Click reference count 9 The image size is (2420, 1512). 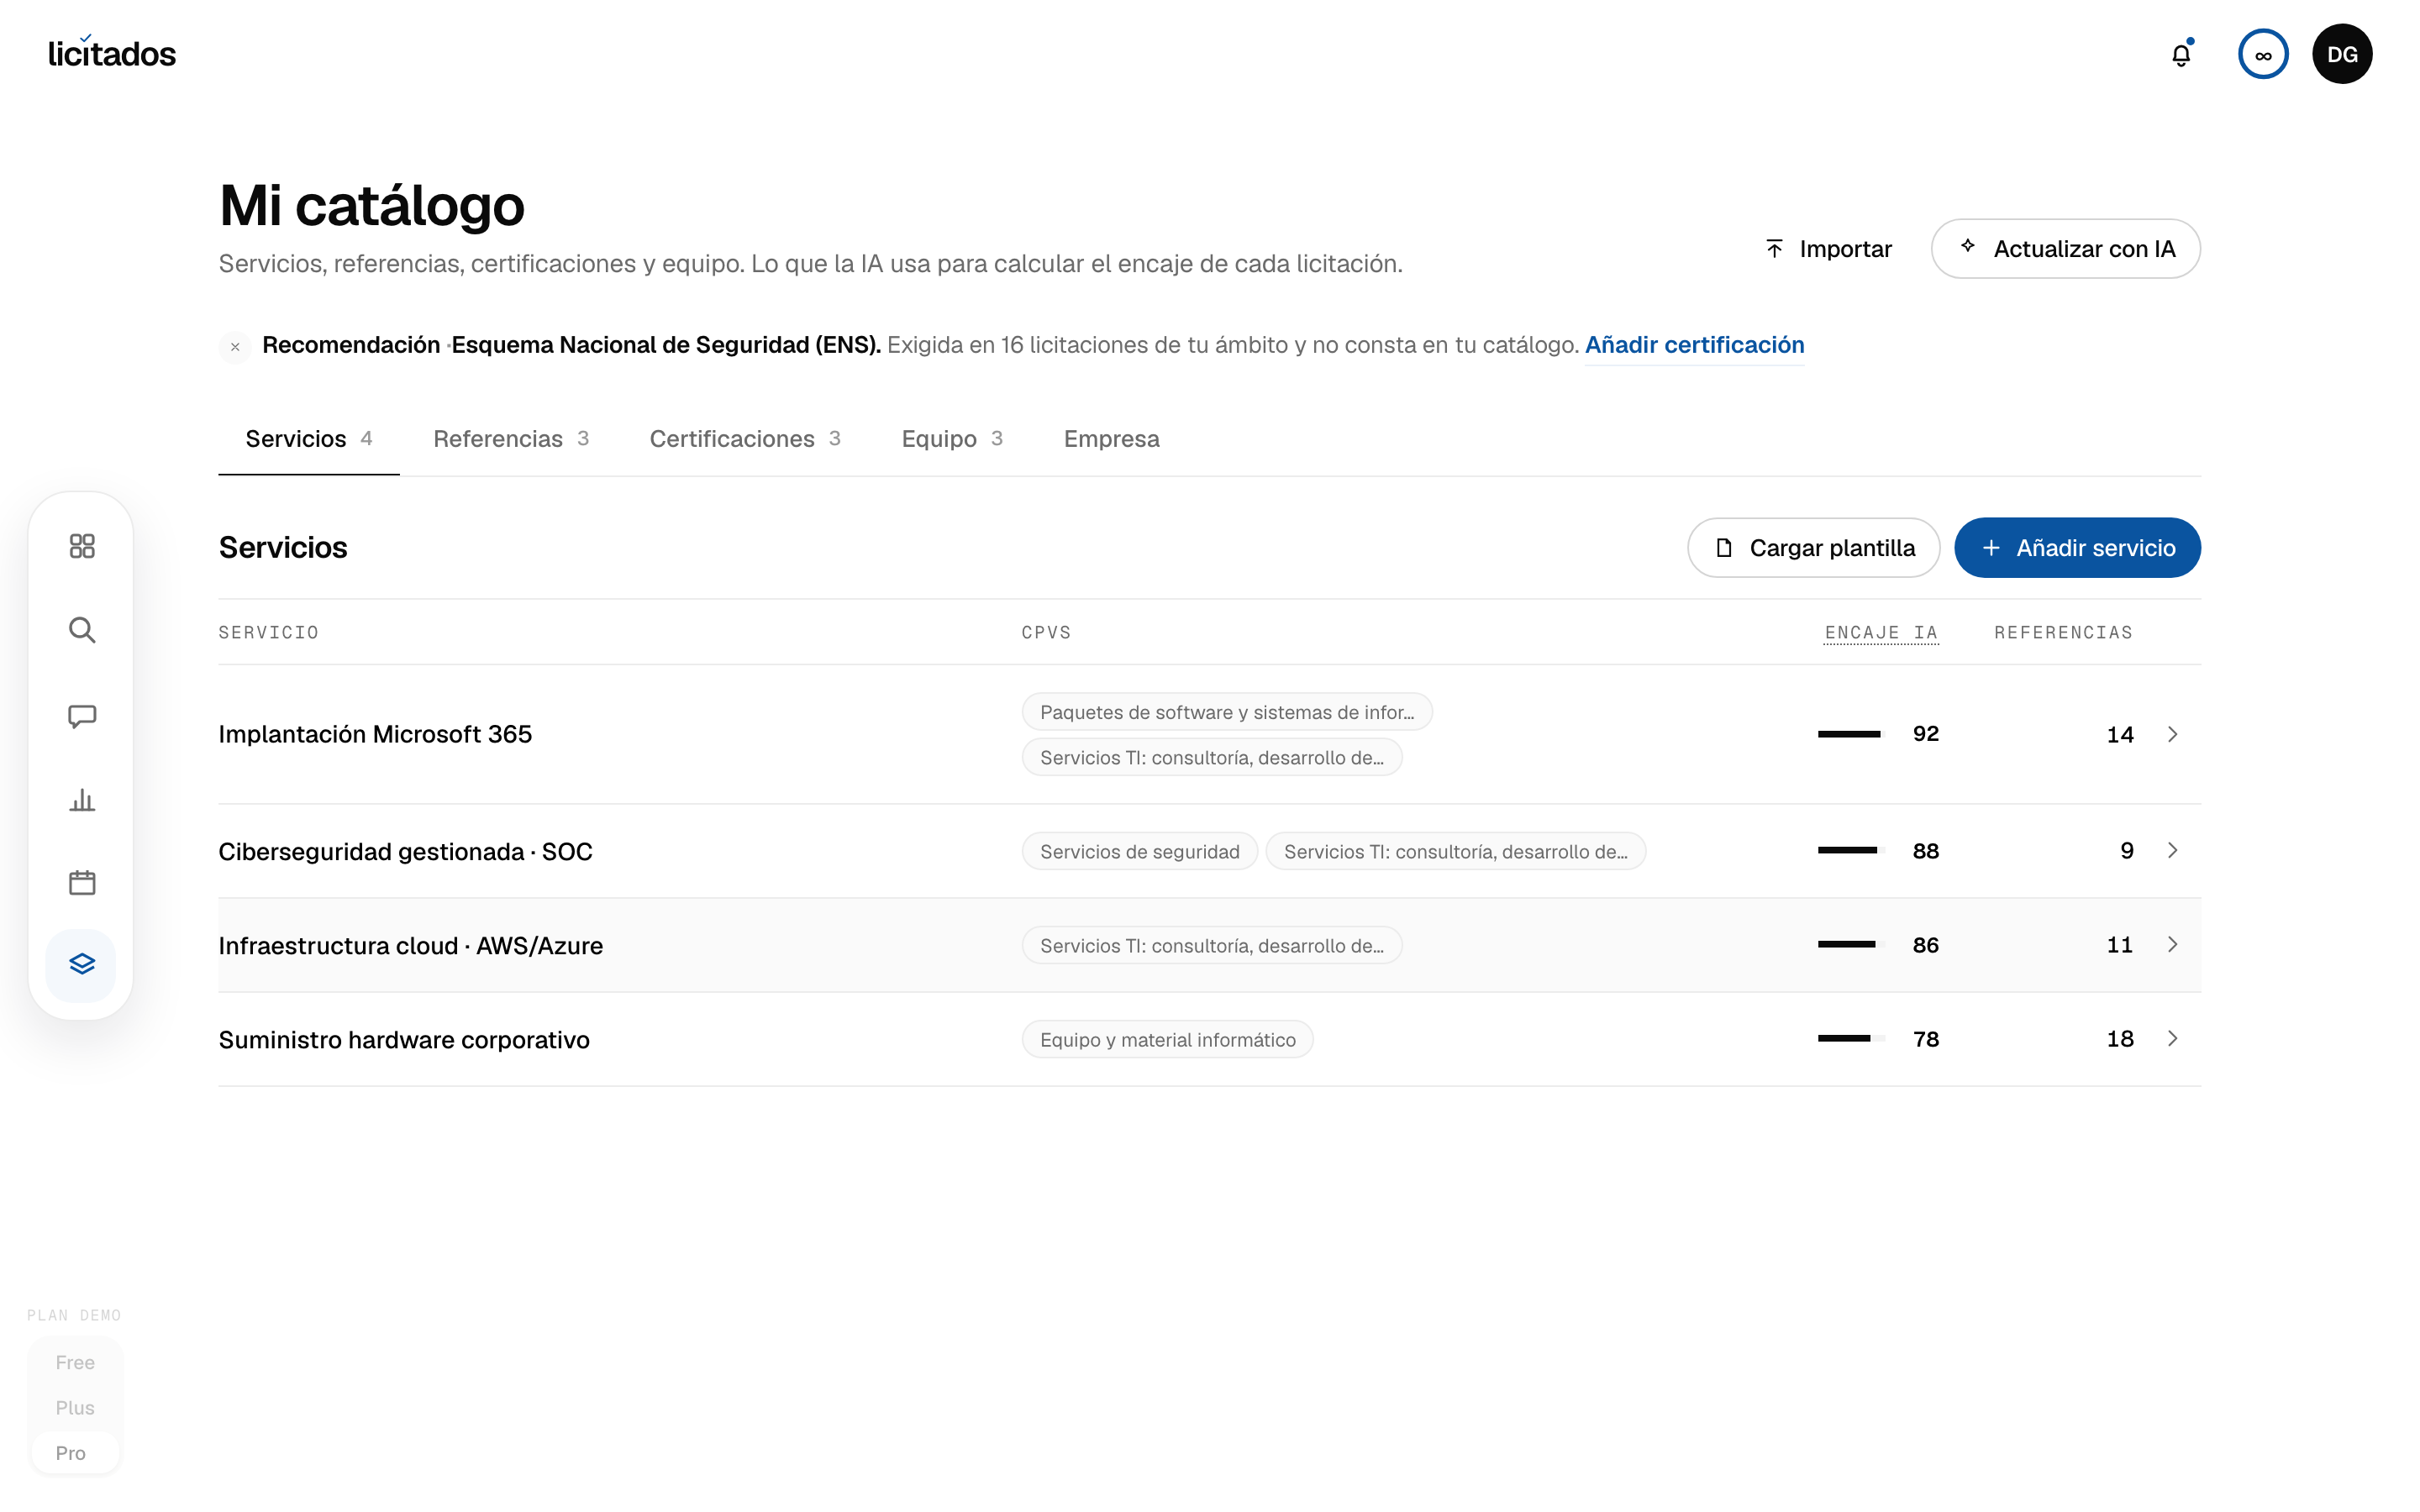tap(2127, 851)
